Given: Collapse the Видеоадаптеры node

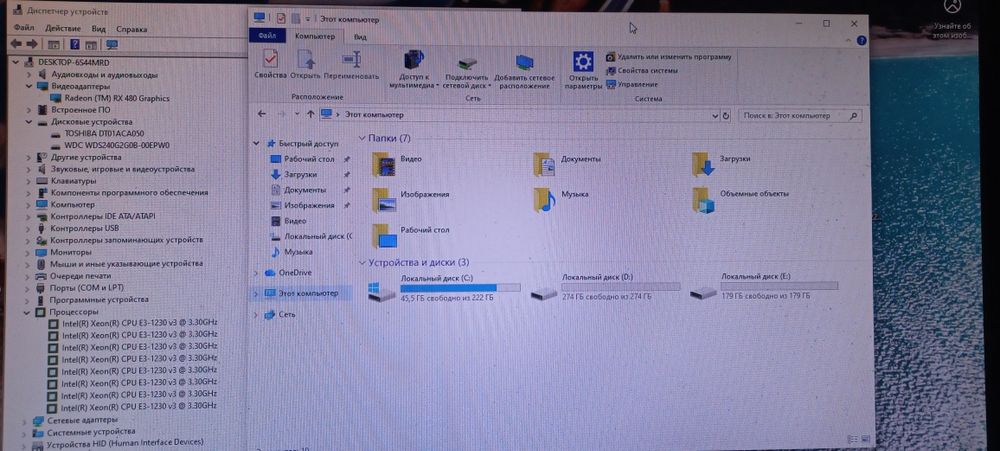Looking at the screenshot, I should coord(29,86).
